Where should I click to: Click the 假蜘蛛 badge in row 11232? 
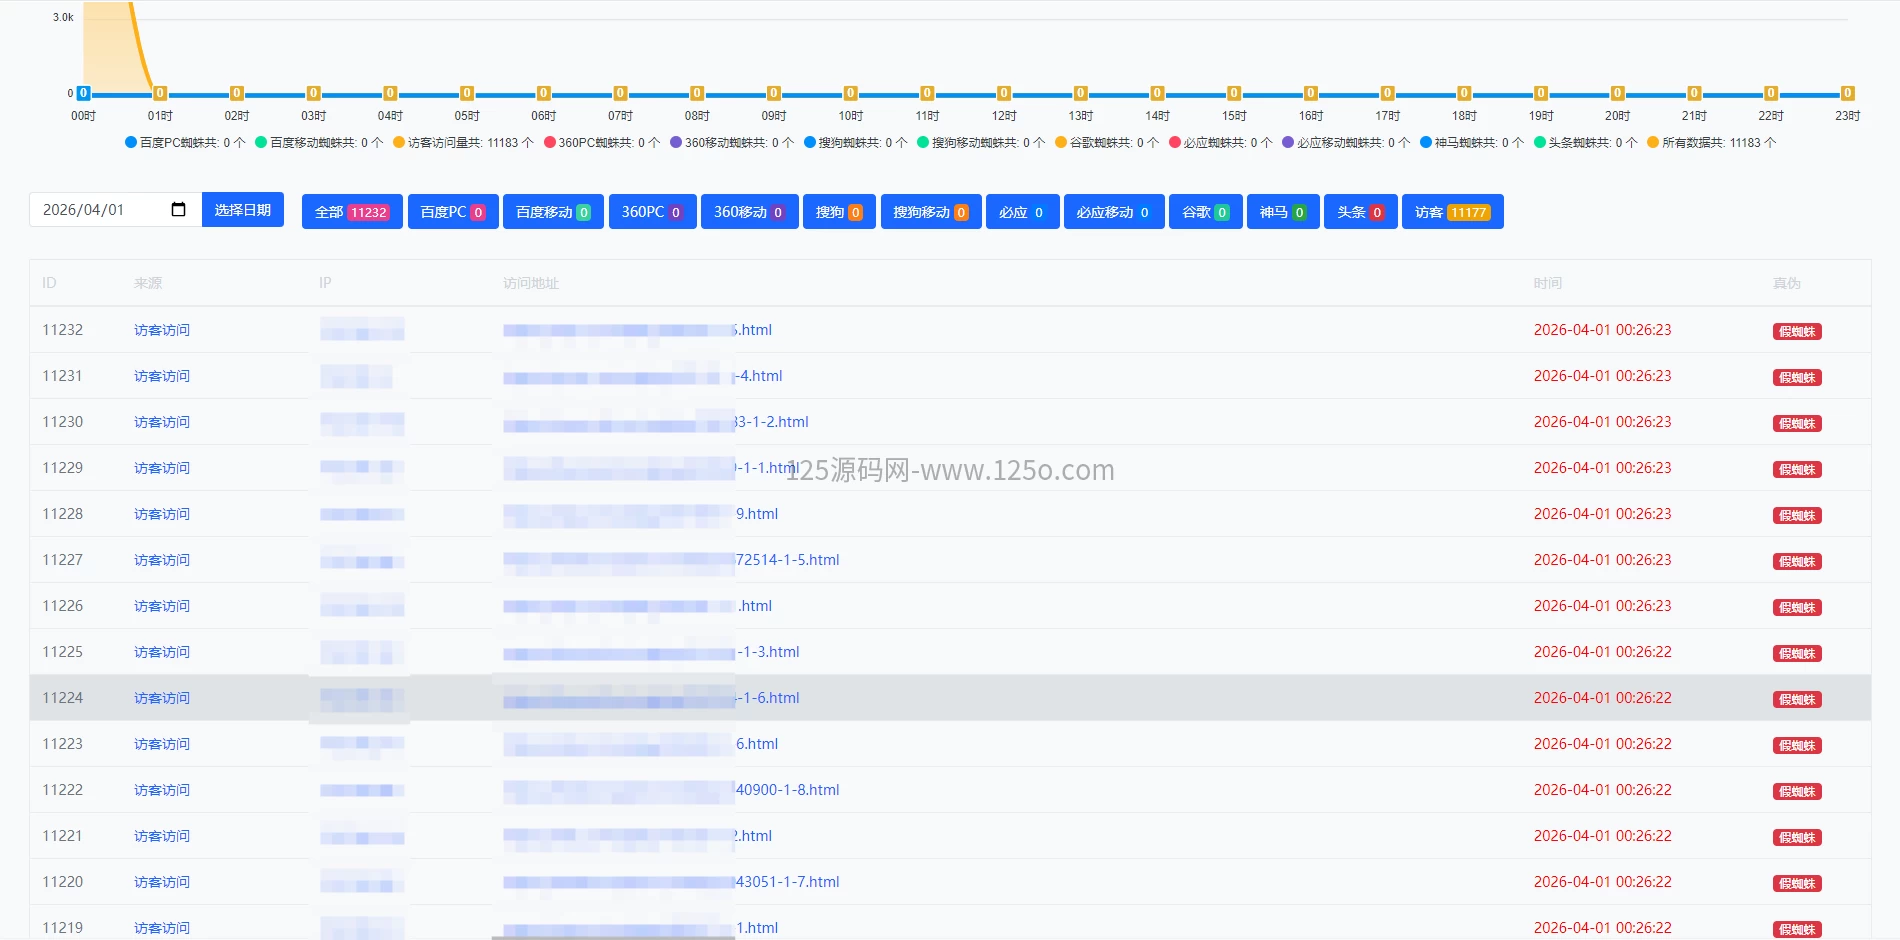[x=1796, y=332]
